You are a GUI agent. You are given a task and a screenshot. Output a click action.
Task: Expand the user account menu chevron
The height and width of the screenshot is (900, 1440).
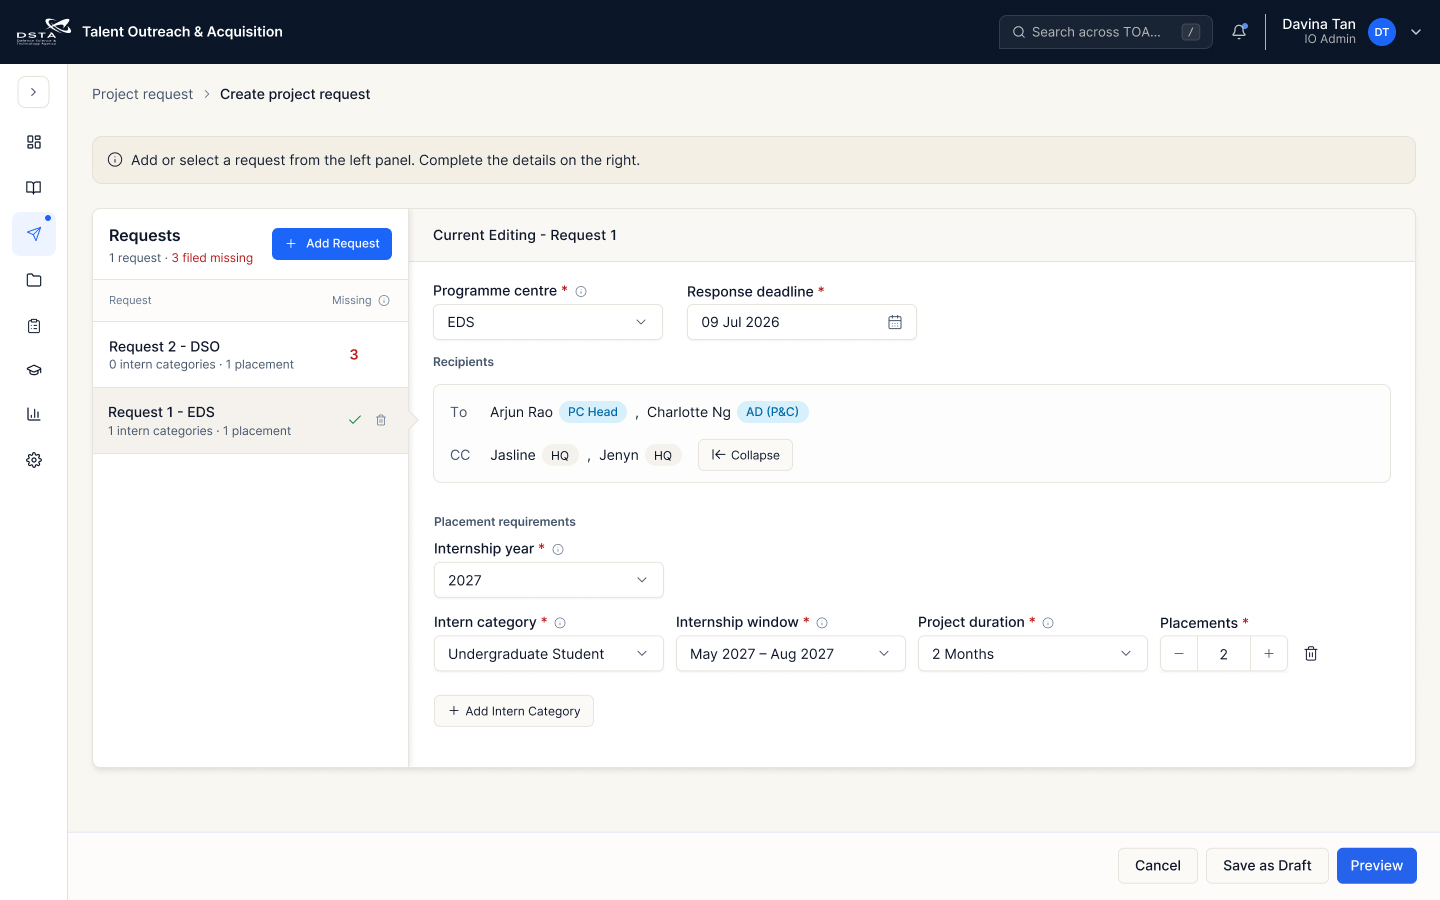pyautogui.click(x=1416, y=32)
